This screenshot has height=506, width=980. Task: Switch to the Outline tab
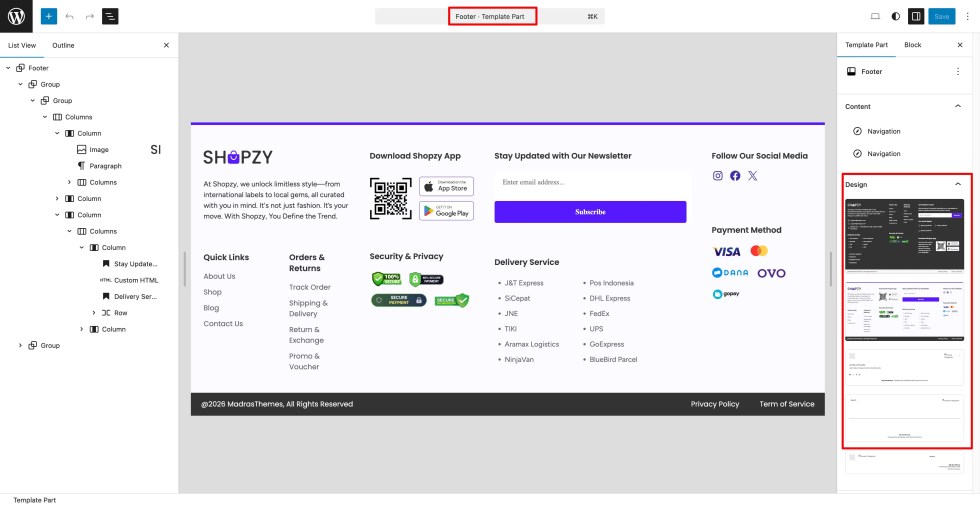point(63,45)
